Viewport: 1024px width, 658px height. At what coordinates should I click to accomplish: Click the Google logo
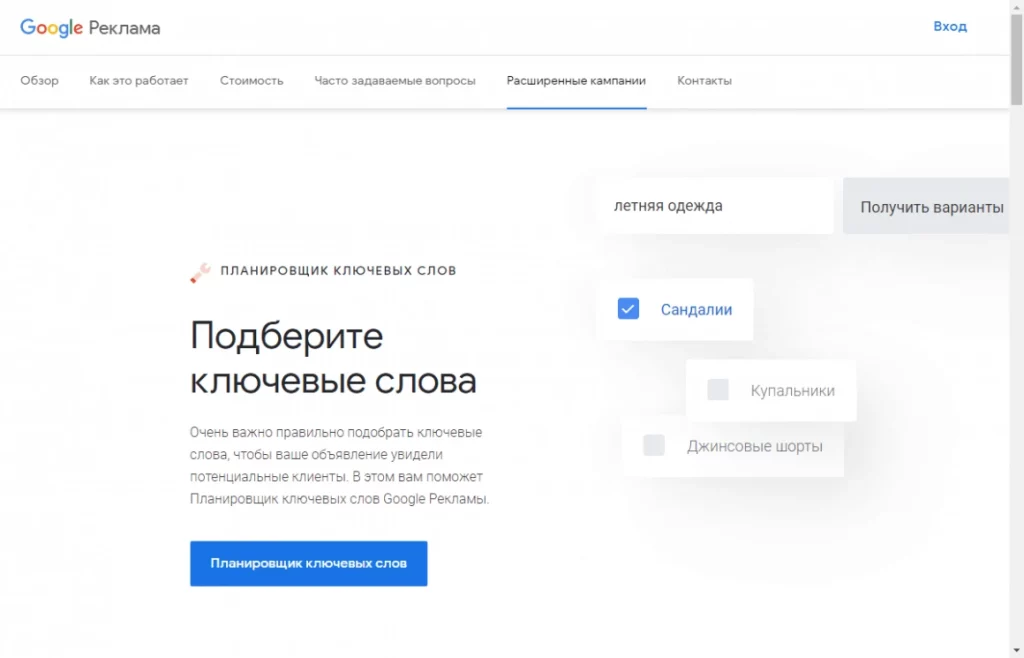(x=52, y=27)
